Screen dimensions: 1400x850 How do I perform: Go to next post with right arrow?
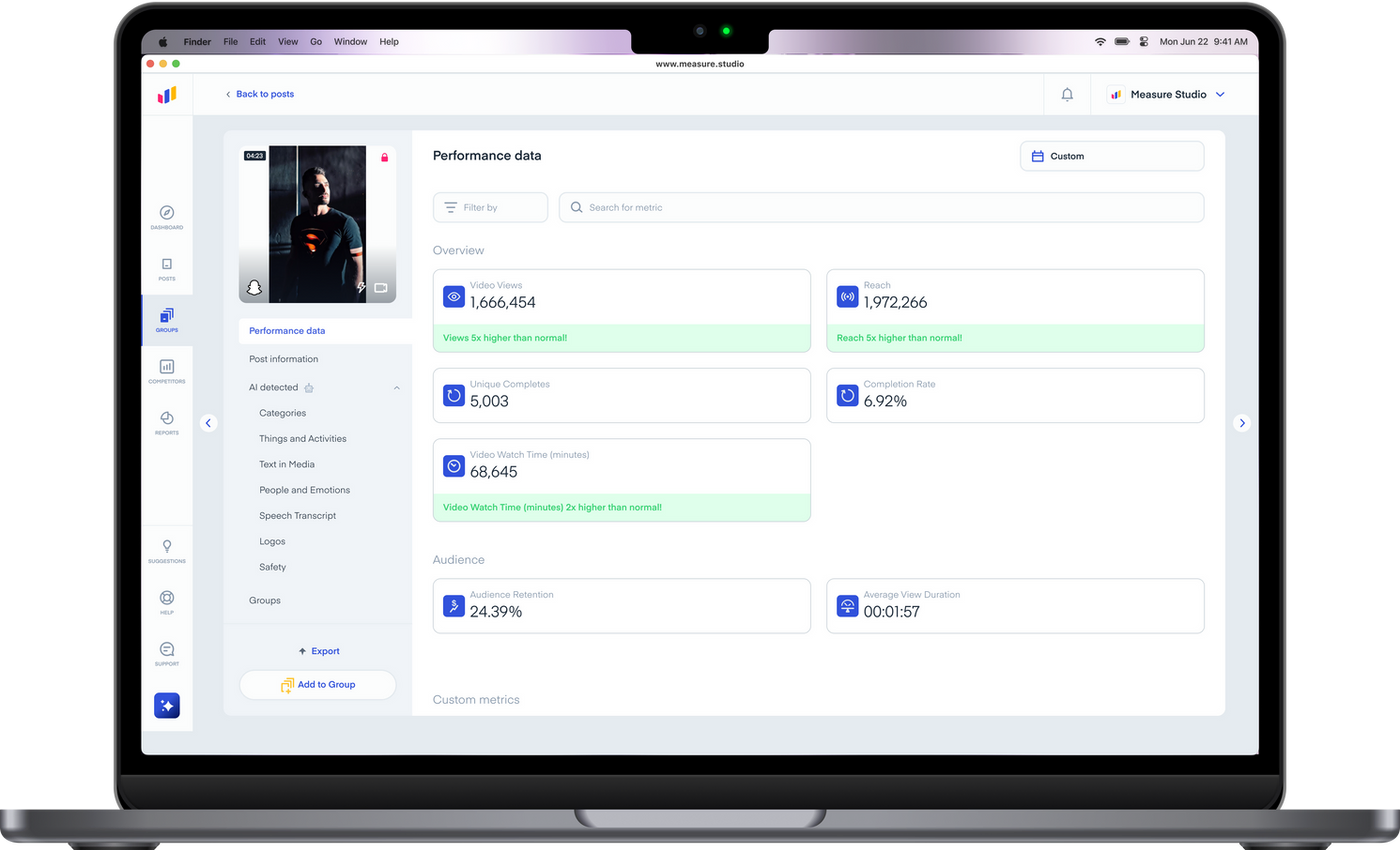point(1242,423)
